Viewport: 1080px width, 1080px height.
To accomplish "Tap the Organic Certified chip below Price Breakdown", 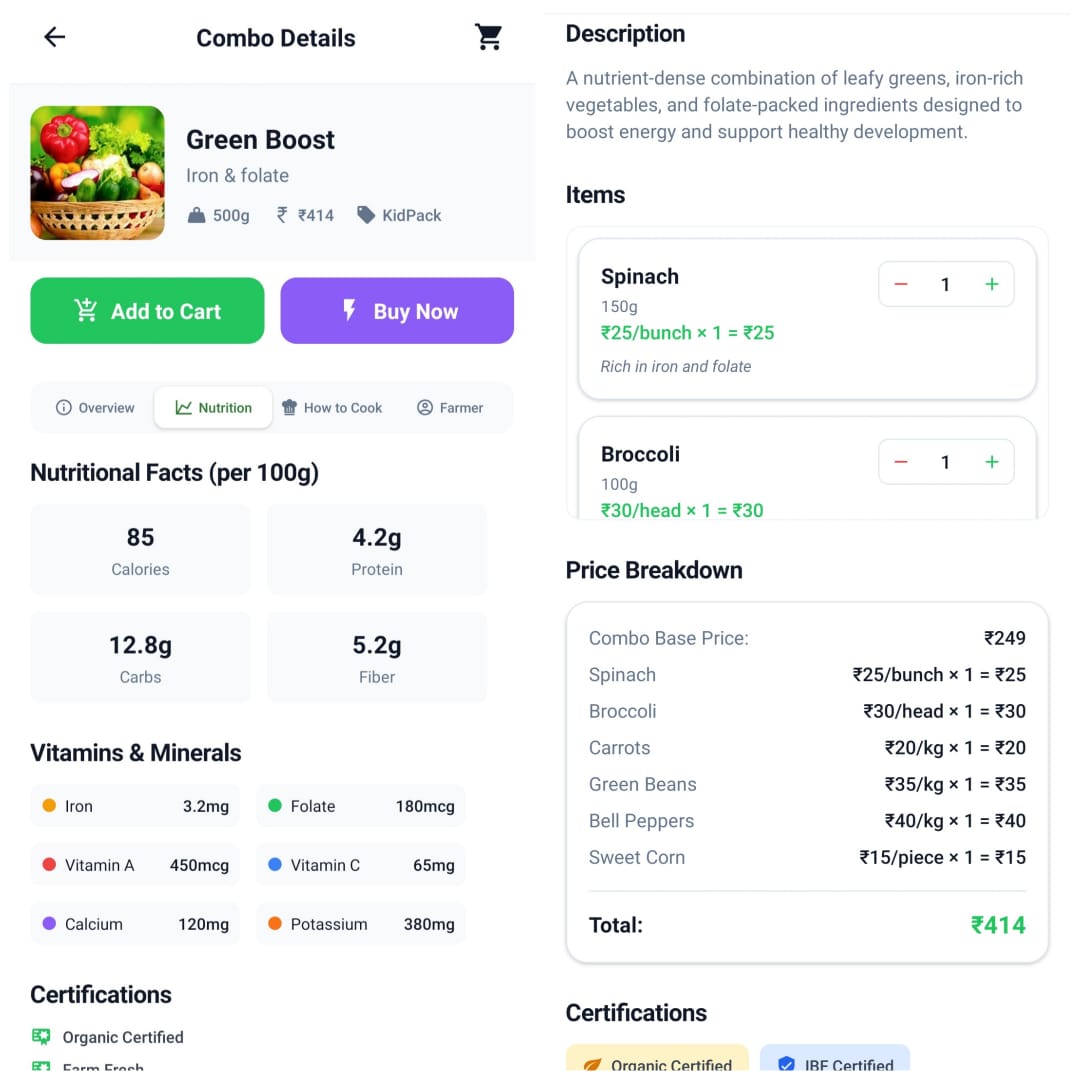I will (657, 1063).
